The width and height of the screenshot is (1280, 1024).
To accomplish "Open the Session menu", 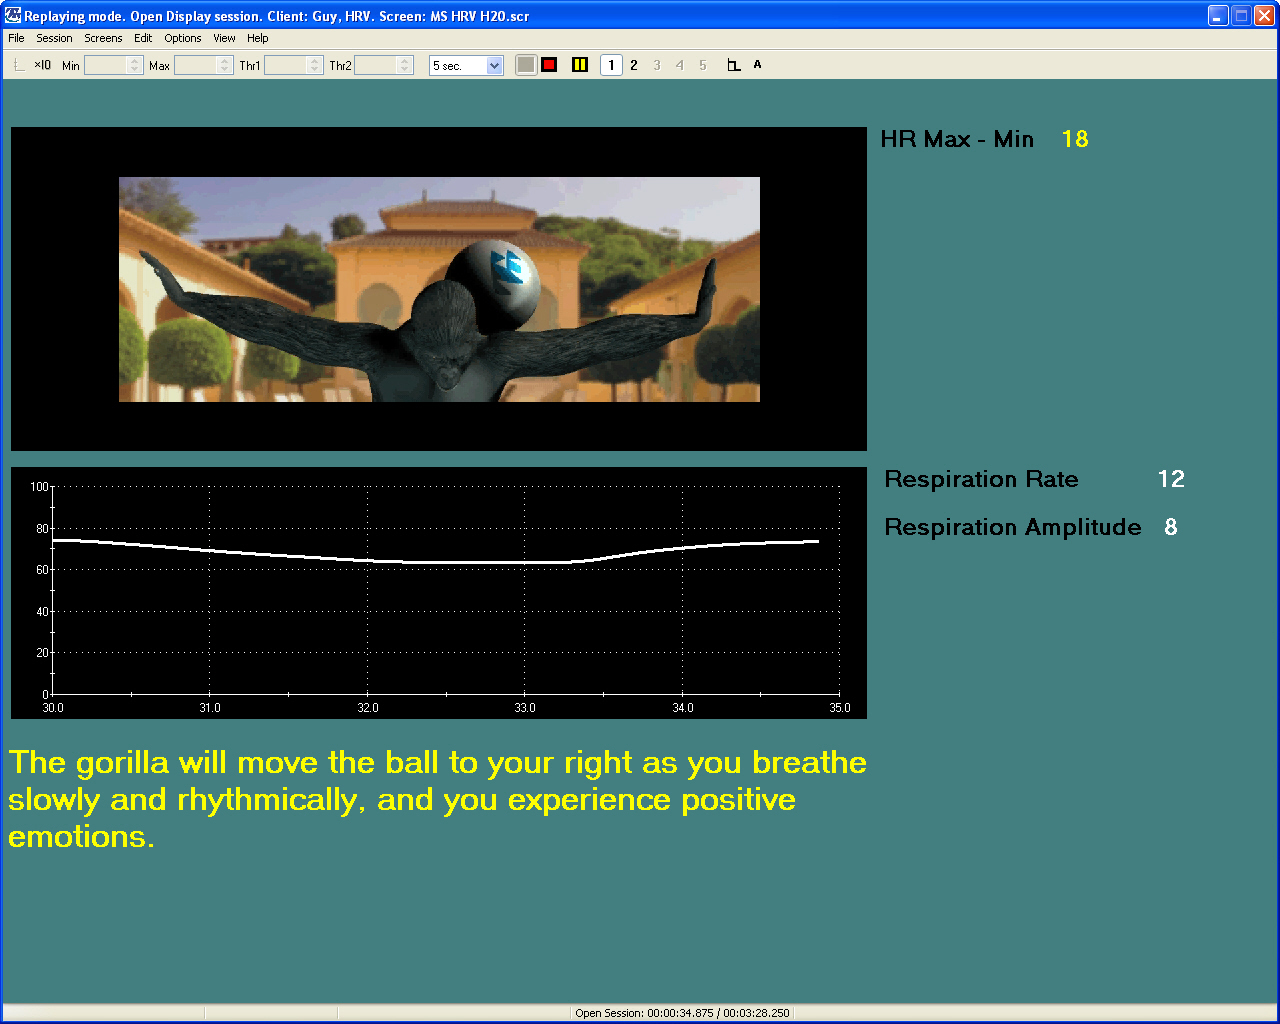I will (54, 38).
